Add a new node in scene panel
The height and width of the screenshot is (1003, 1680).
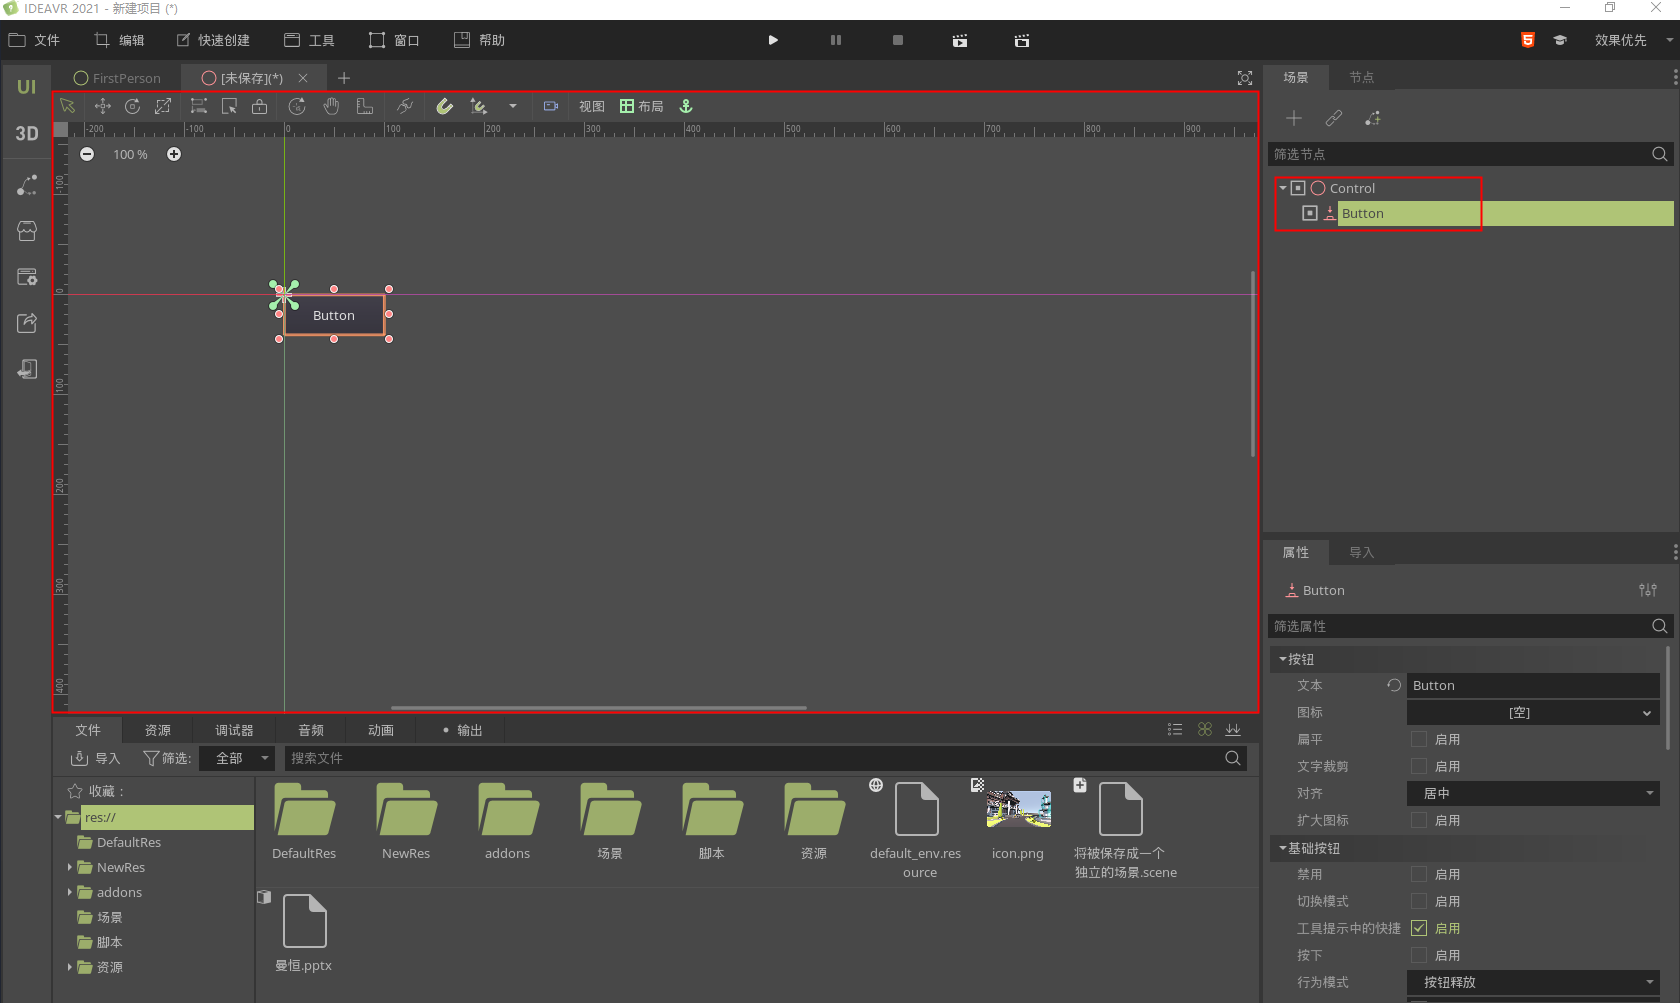pyautogui.click(x=1294, y=118)
